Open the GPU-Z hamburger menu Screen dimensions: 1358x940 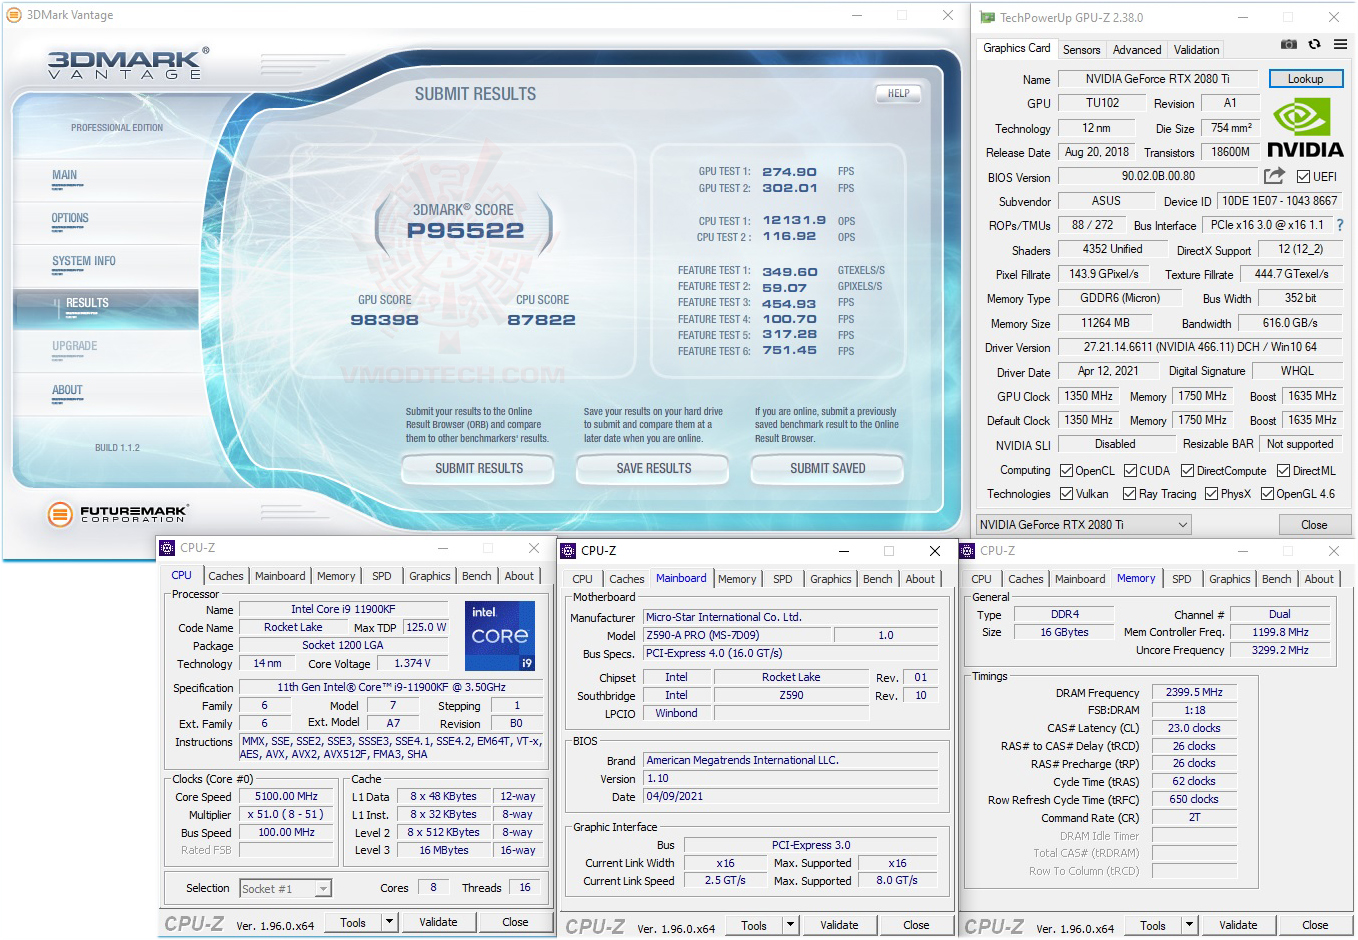click(1340, 44)
